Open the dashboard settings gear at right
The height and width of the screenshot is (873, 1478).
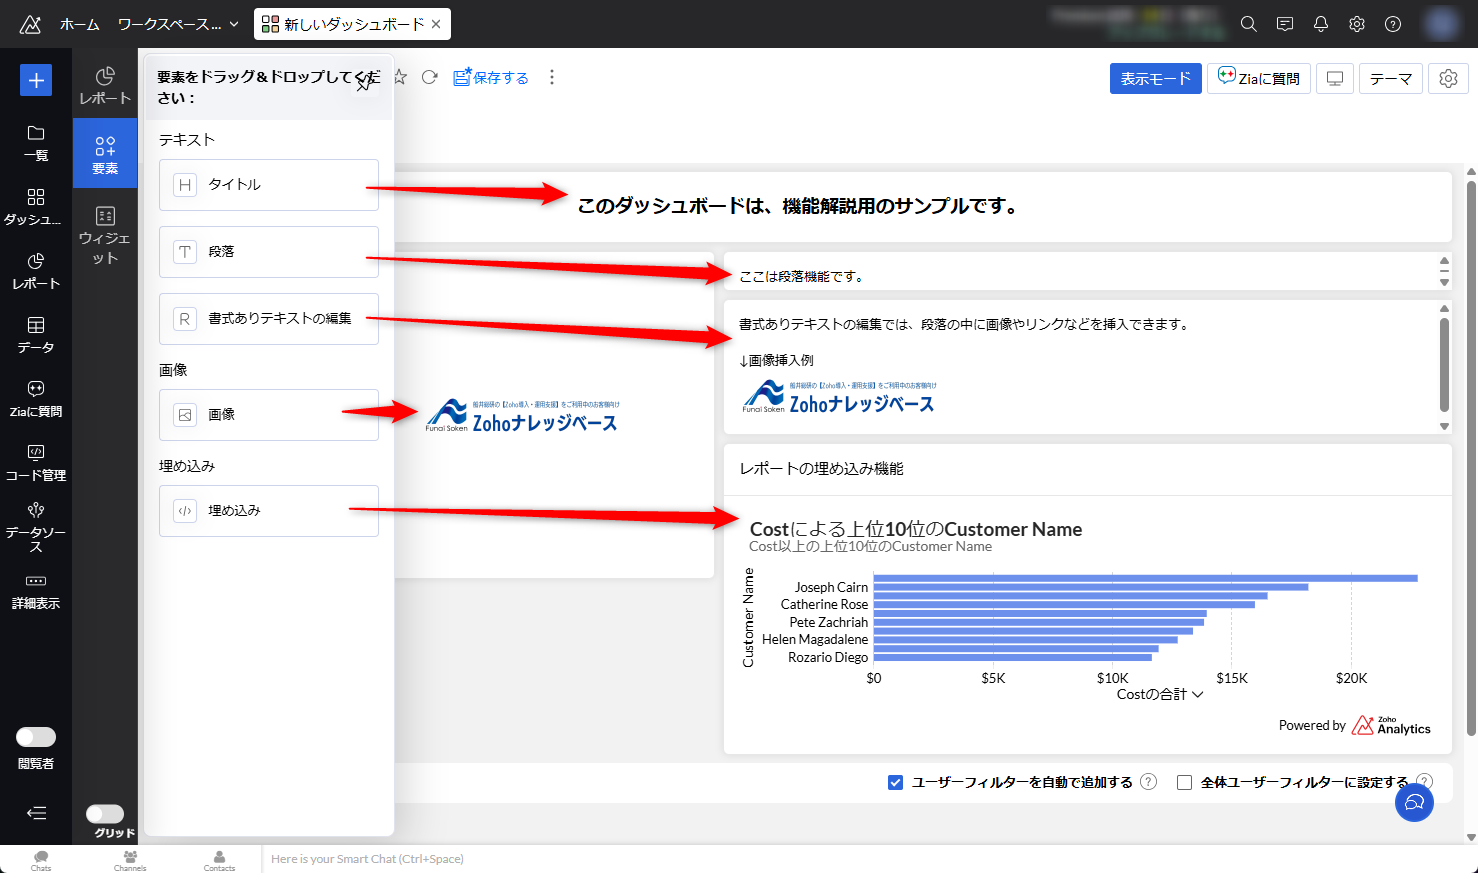[1448, 79]
